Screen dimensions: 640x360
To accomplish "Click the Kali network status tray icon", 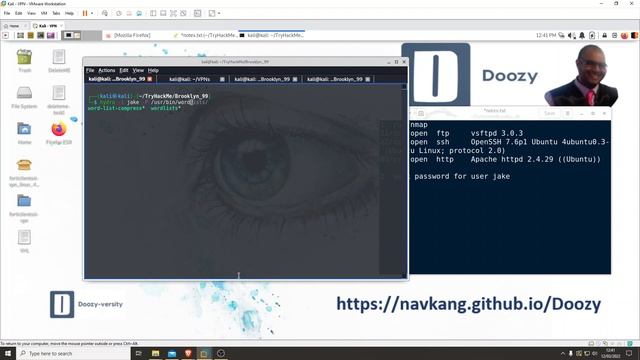I will click(x=562, y=36).
